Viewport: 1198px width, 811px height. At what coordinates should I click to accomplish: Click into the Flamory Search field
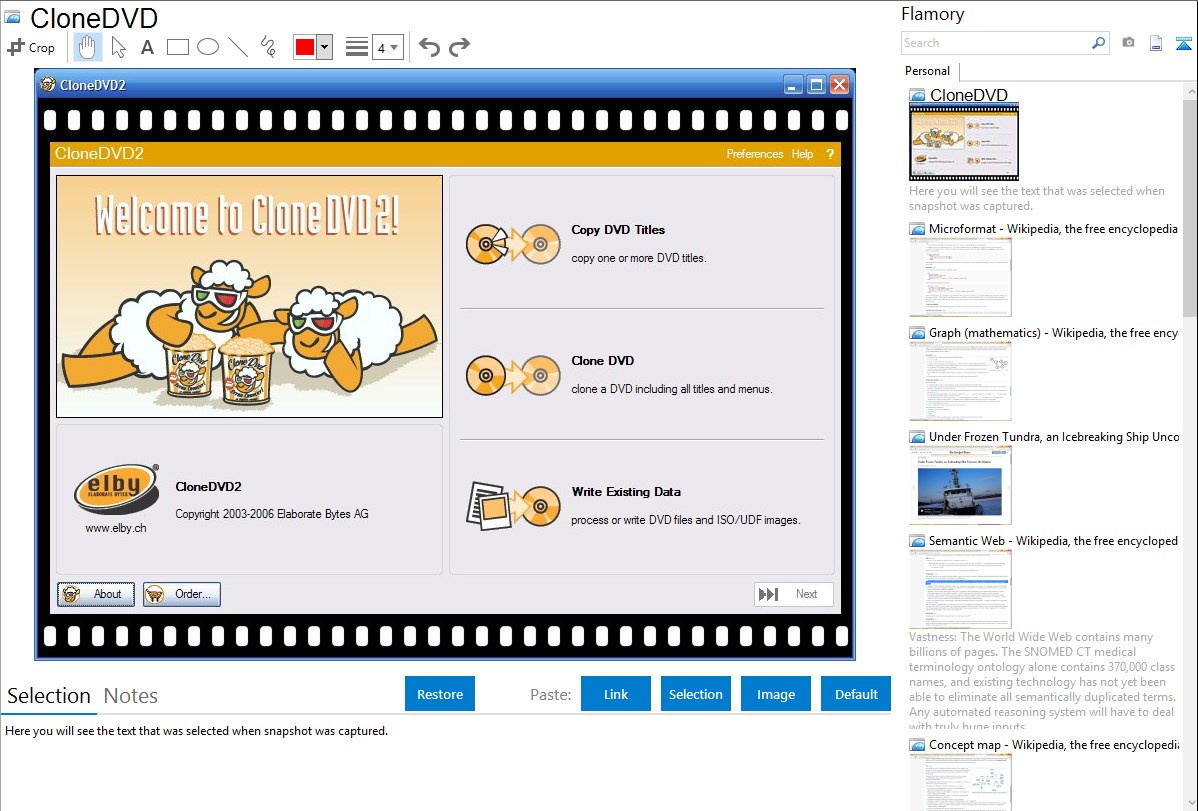(x=995, y=43)
